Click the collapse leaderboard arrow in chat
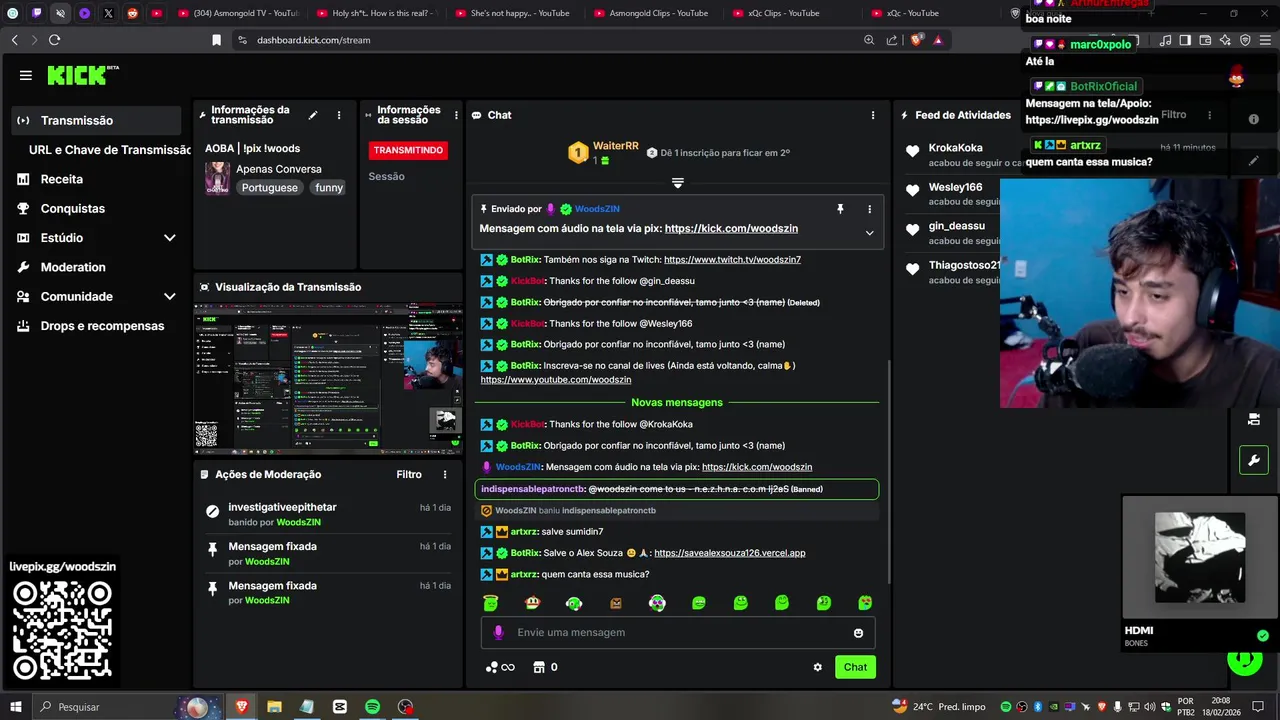The image size is (1280, 720). pyautogui.click(x=677, y=183)
